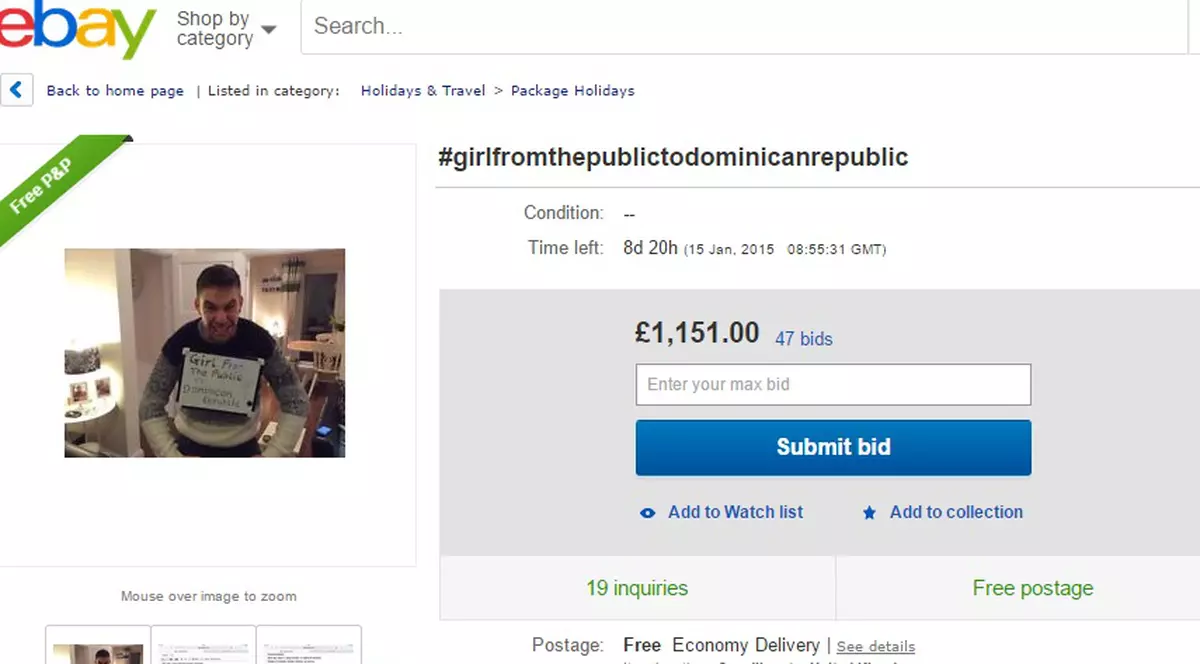Select the second thumbnail below the photo
This screenshot has width=1200, height=664.
pos(204,646)
